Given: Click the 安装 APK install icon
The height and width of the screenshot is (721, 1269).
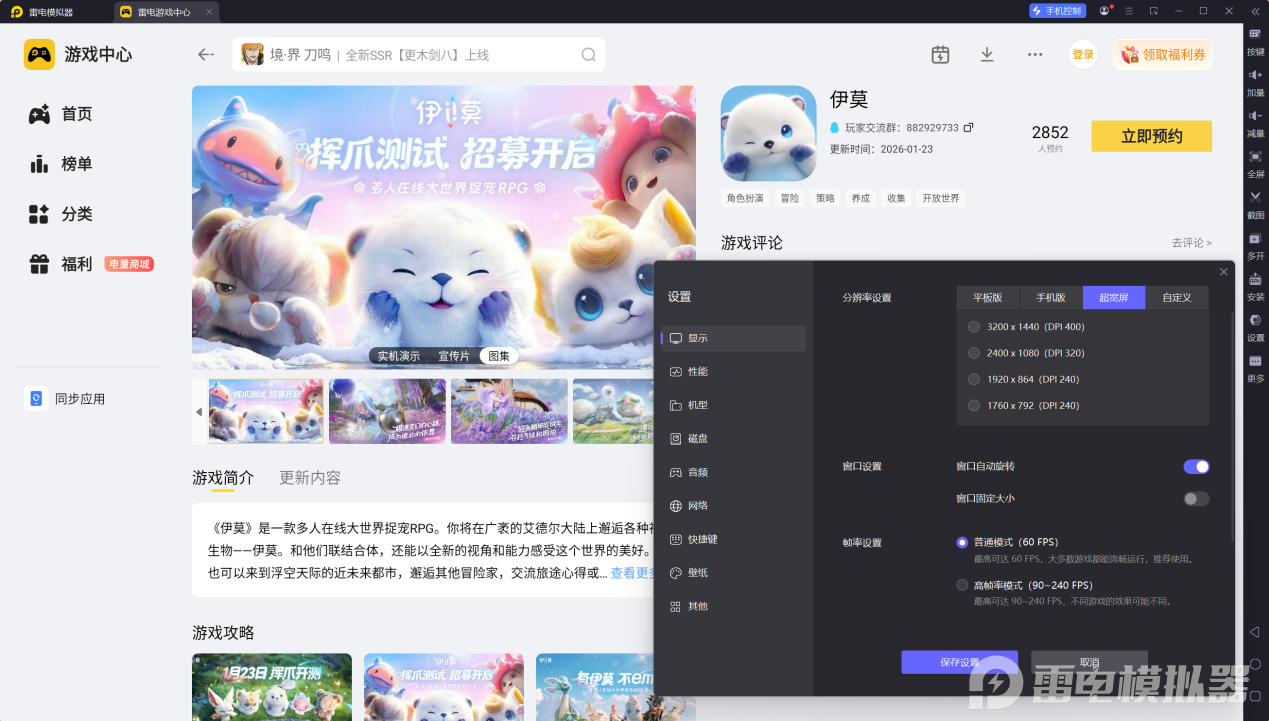Looking at the screenshot, I should click(1255, 279).
